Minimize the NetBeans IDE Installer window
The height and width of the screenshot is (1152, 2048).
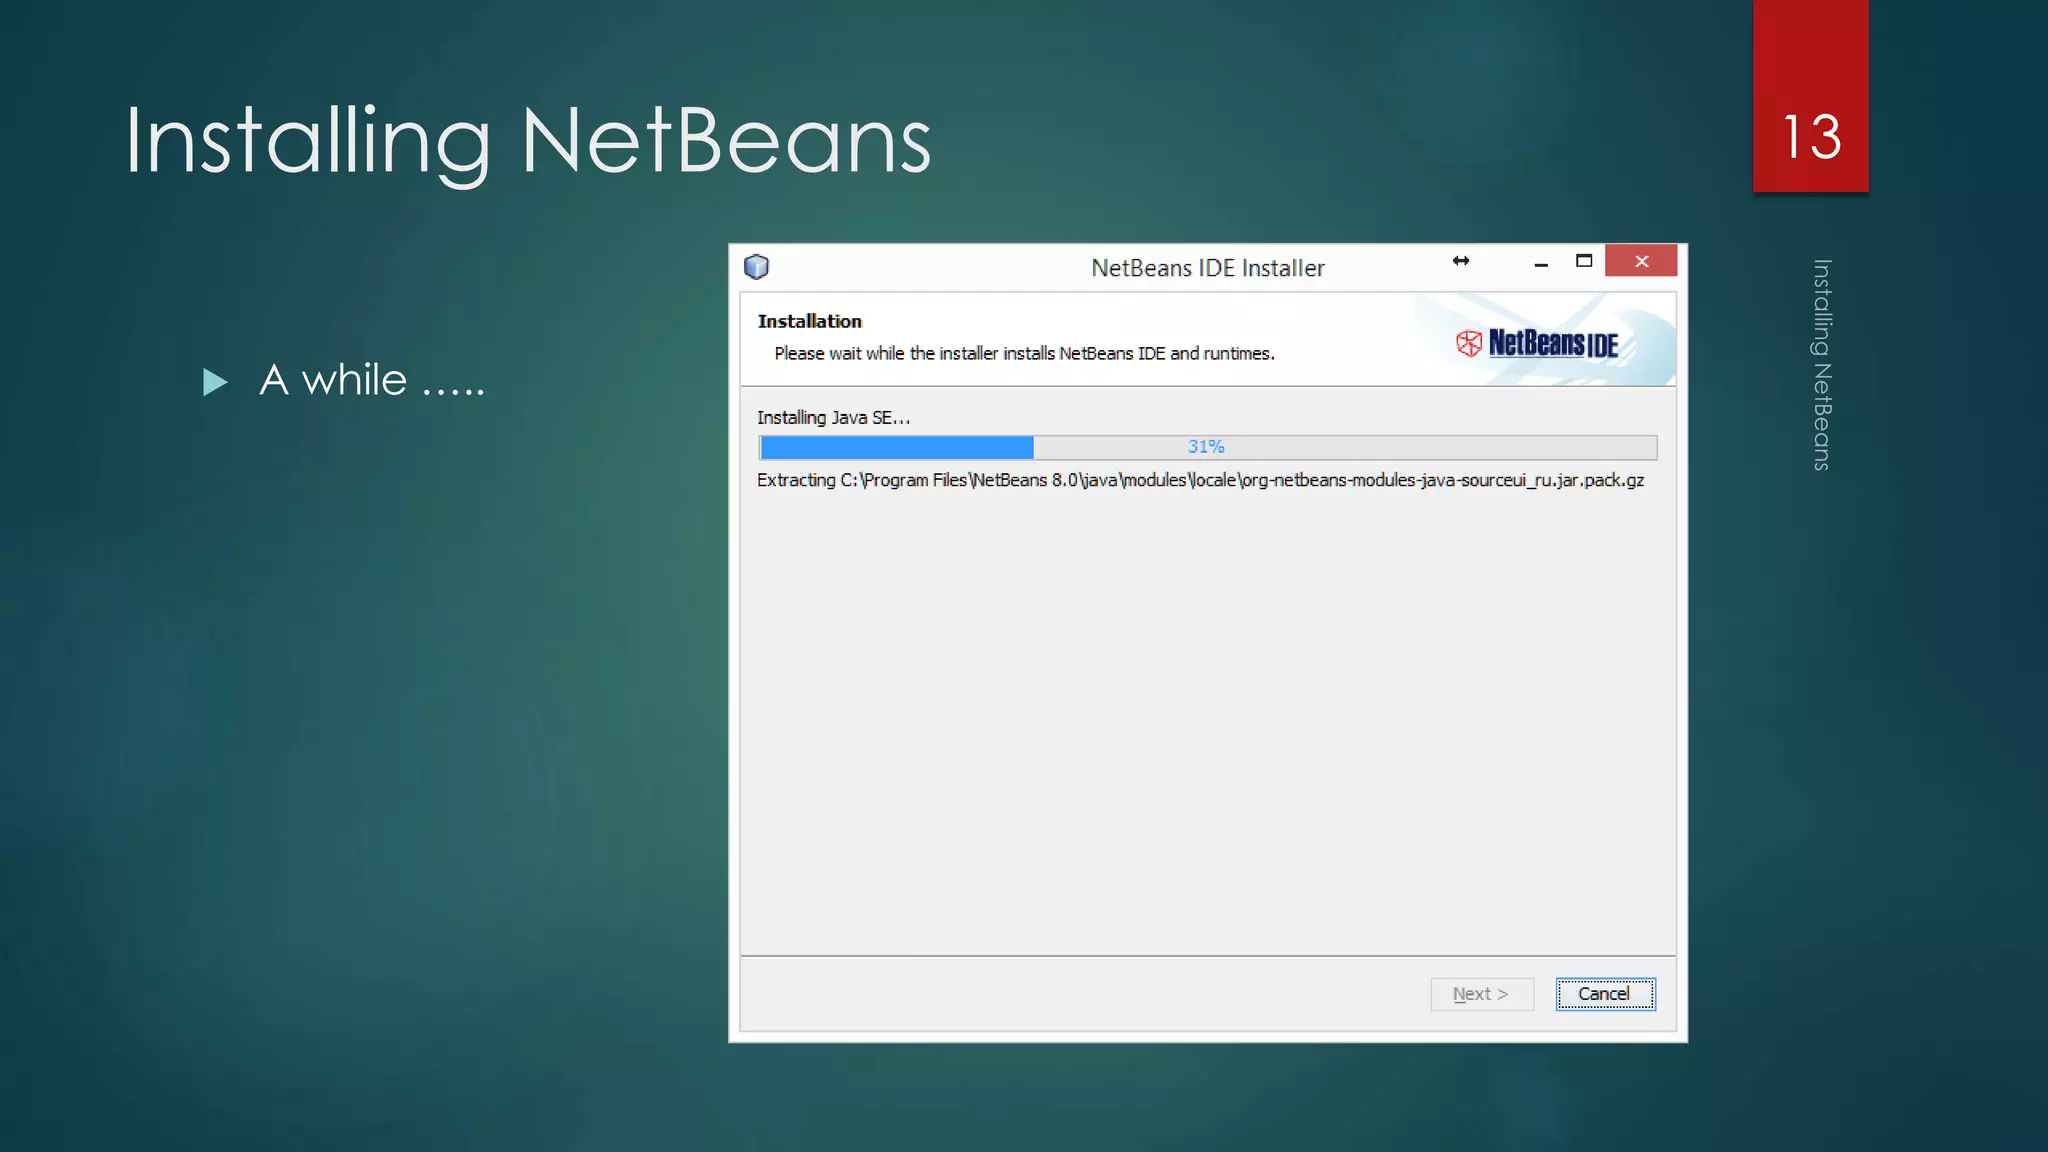pos(1541,263)
